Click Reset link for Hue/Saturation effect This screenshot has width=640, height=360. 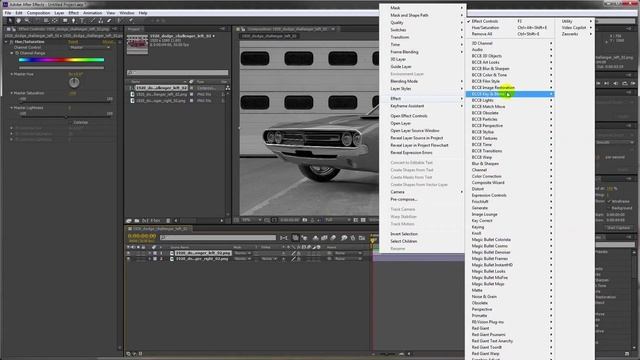pos(73,42)
